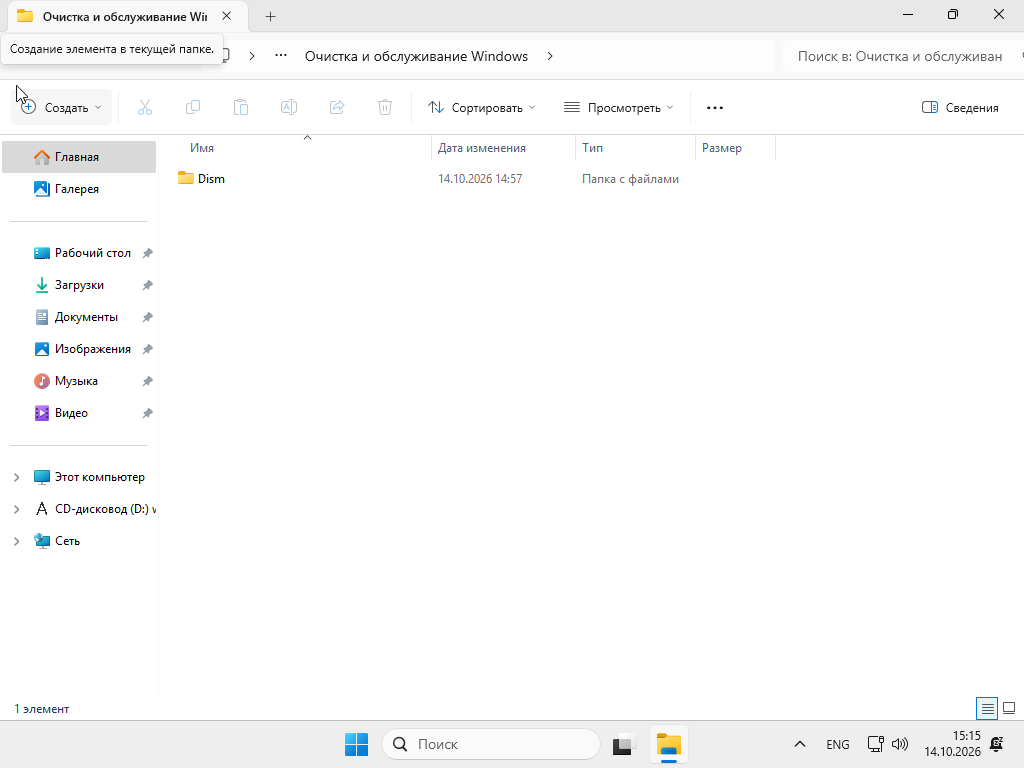Click the search field Поиск в: Очистка
Screen dimensions: 1024x768
[903, 57]
